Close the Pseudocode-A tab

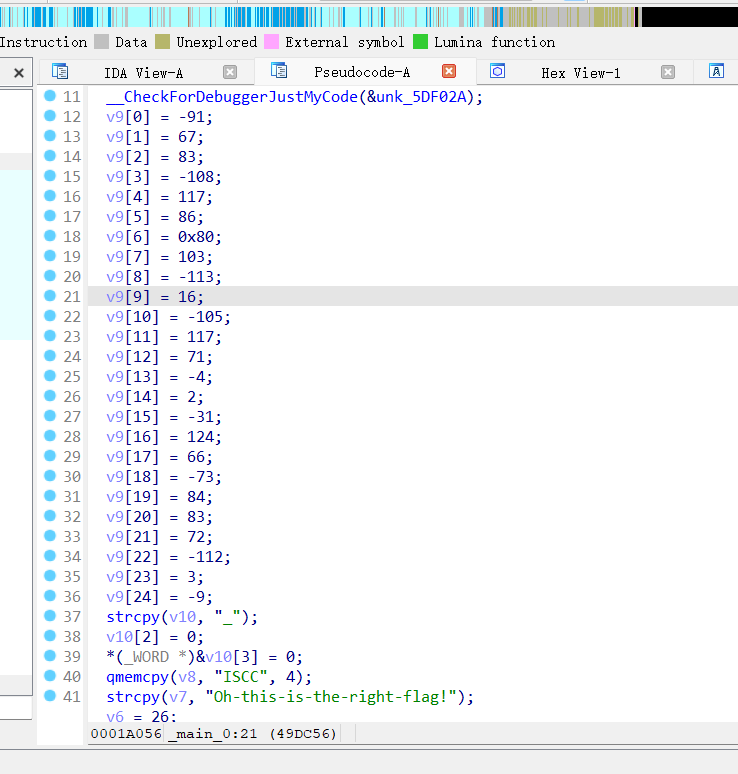click(449, 71)
